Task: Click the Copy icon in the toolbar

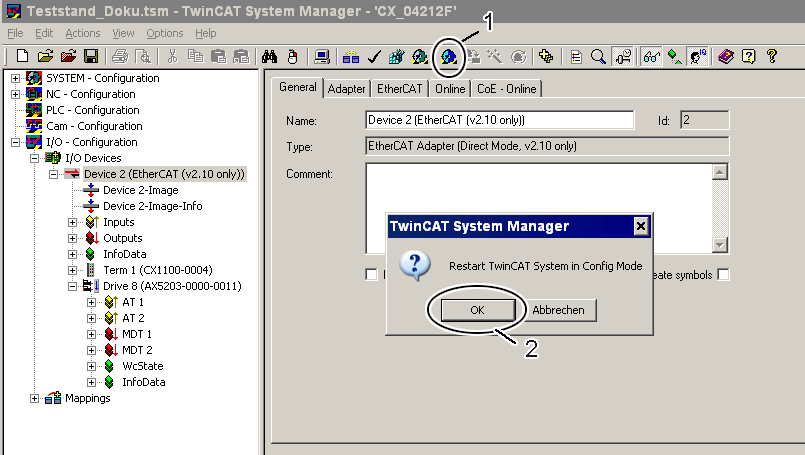Action: click(196, 56)
